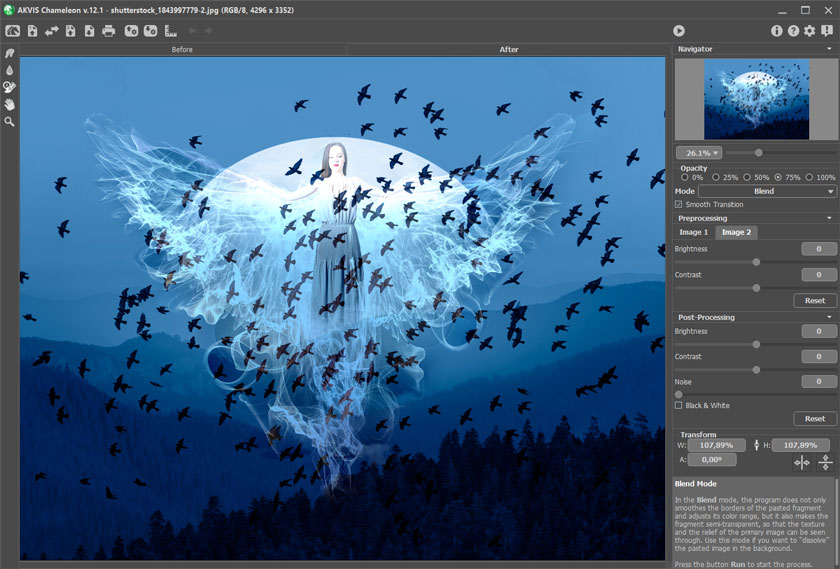The height and width of the screenshot is (569, 840).
Task: Set opacity to 0% radio button
Action: click(685, 177)
